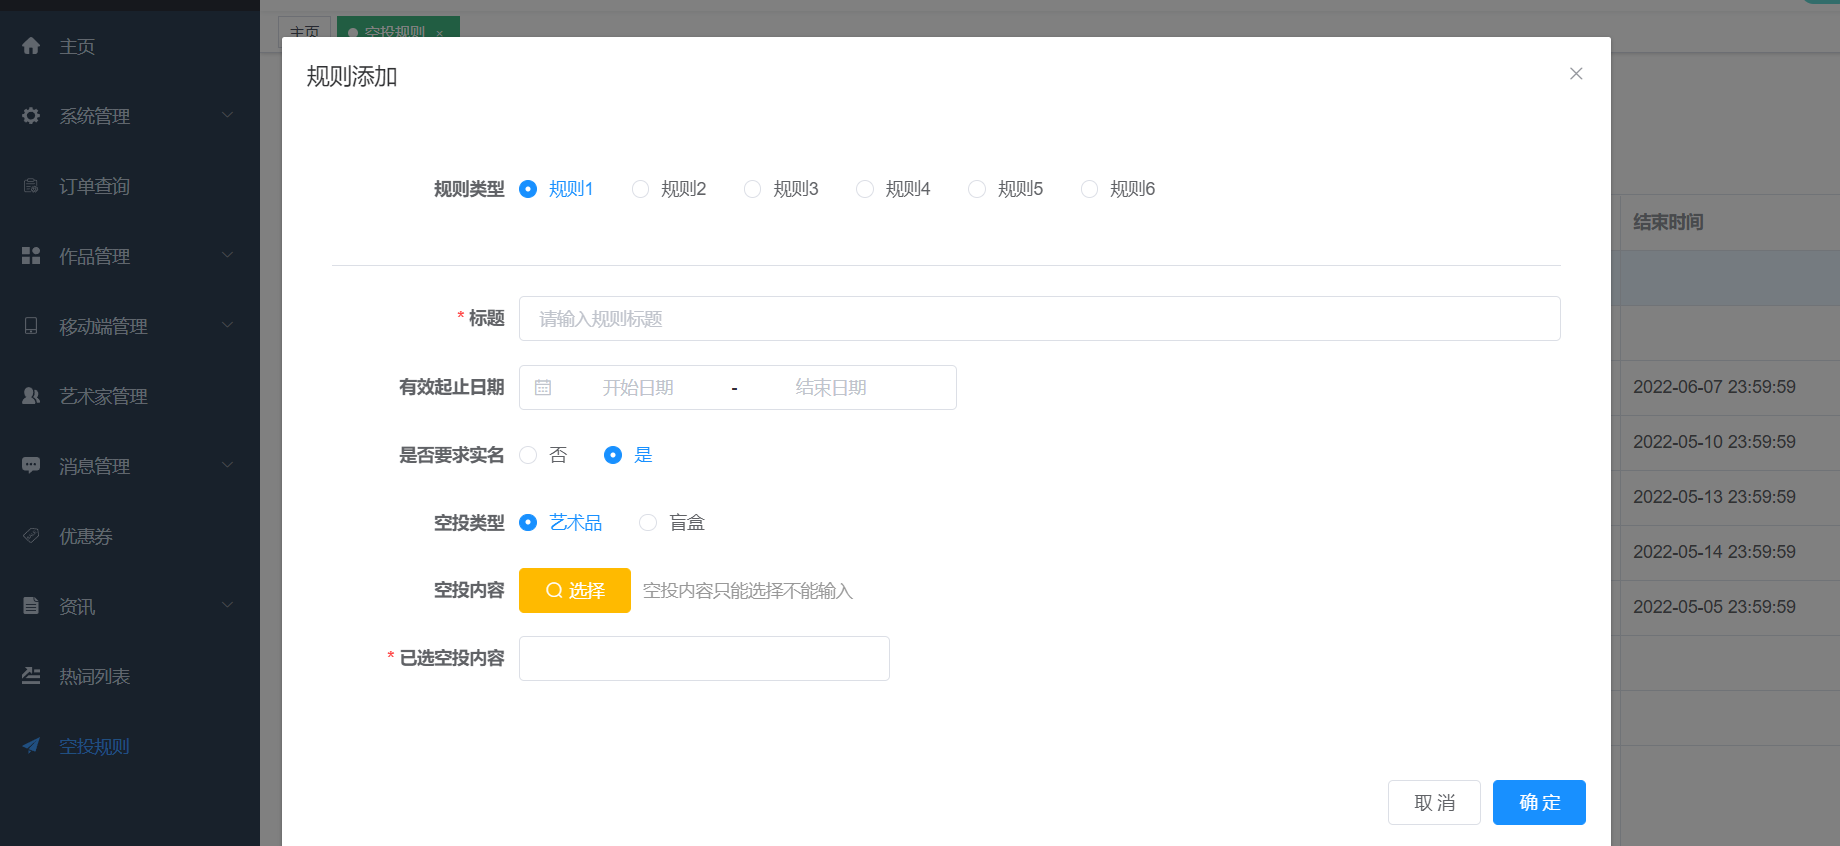Expand 消息管理 sidebar submenu chevron
1840x846 pixels.
coord(228,465)
